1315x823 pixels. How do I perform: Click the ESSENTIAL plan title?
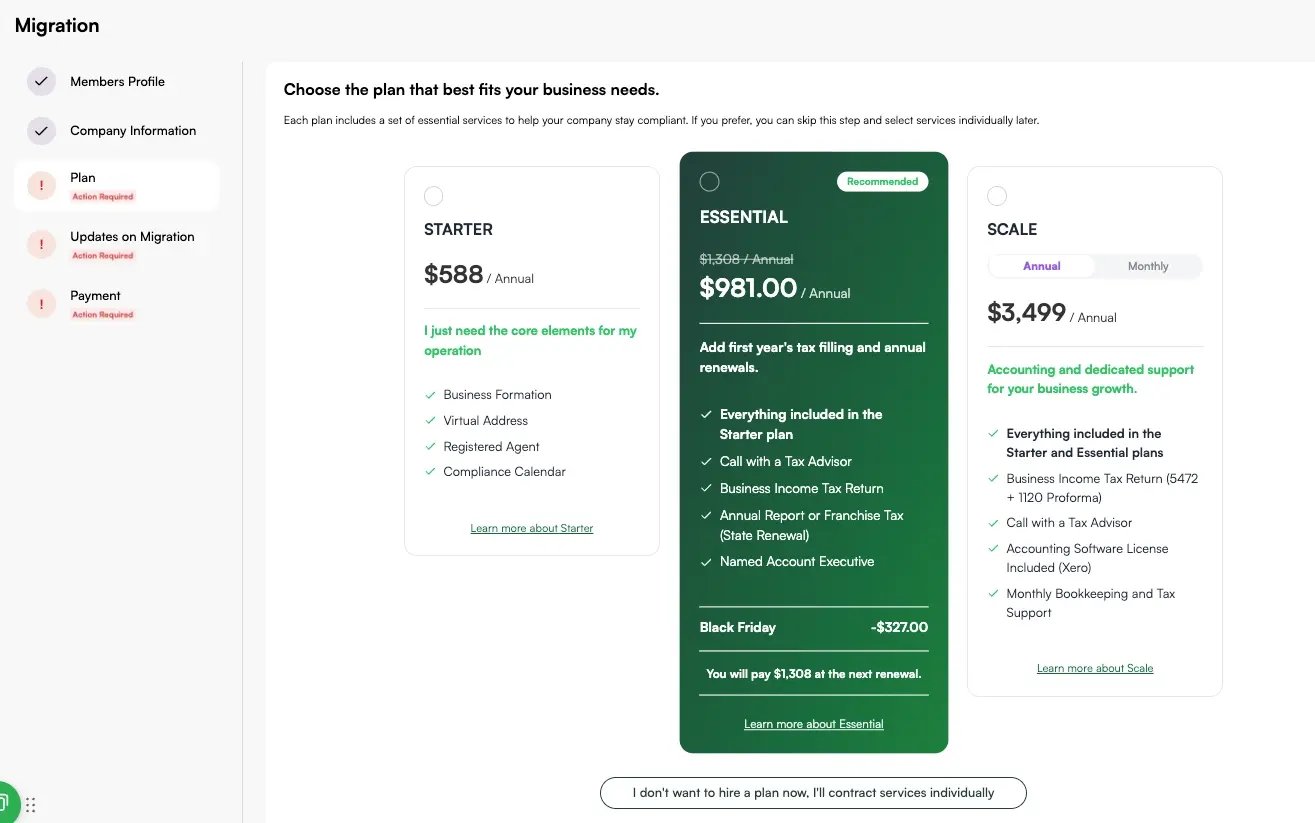click(x=744, y=217)
